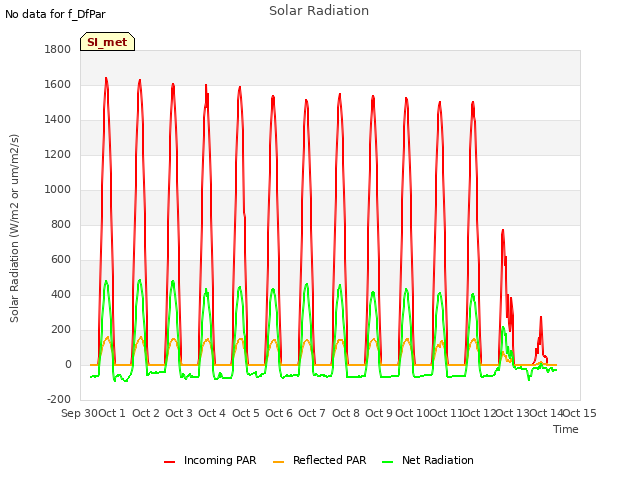Click the Sep 30 x-axis tick label
The image size is (640, 480).
[80, 413]
